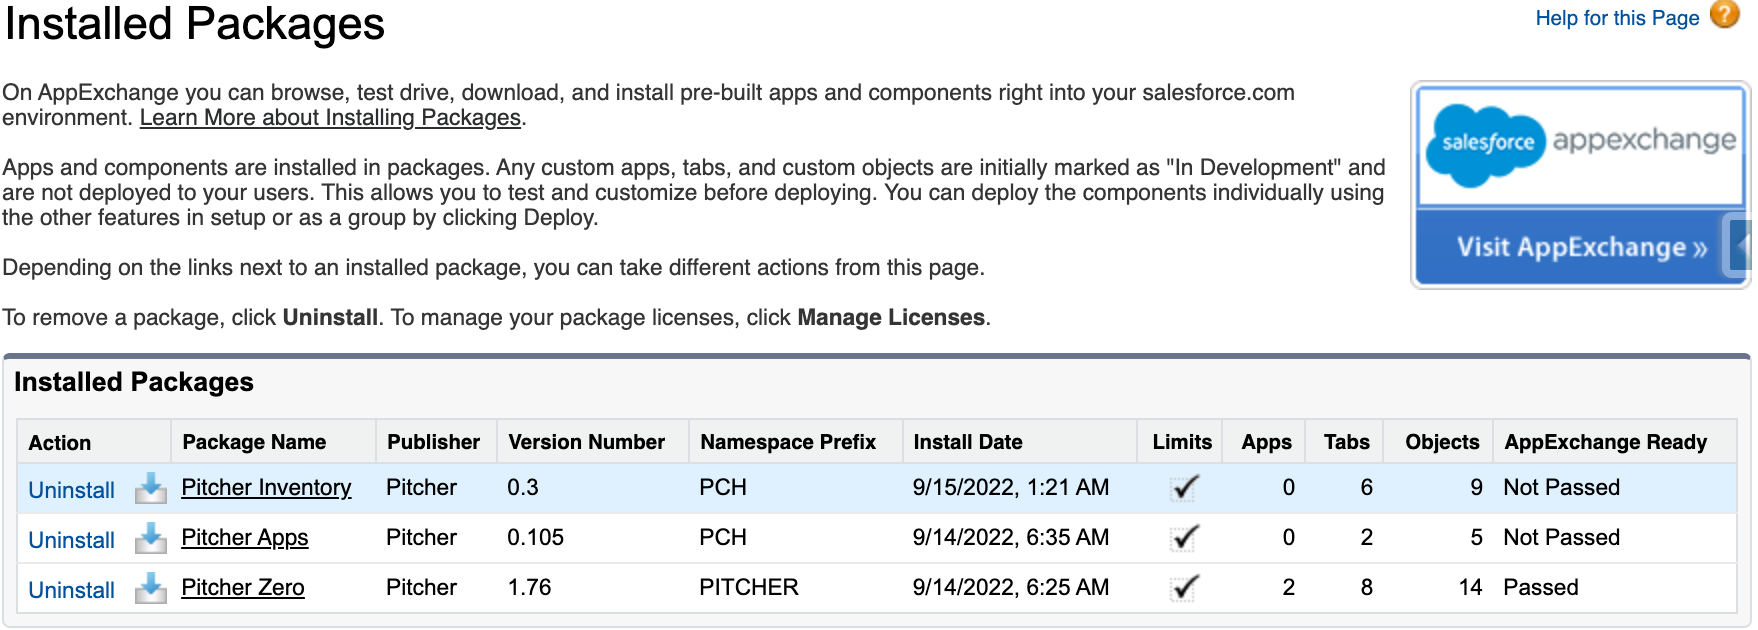
Task: Sort by Package Name column header
Action: click(254, 442)
